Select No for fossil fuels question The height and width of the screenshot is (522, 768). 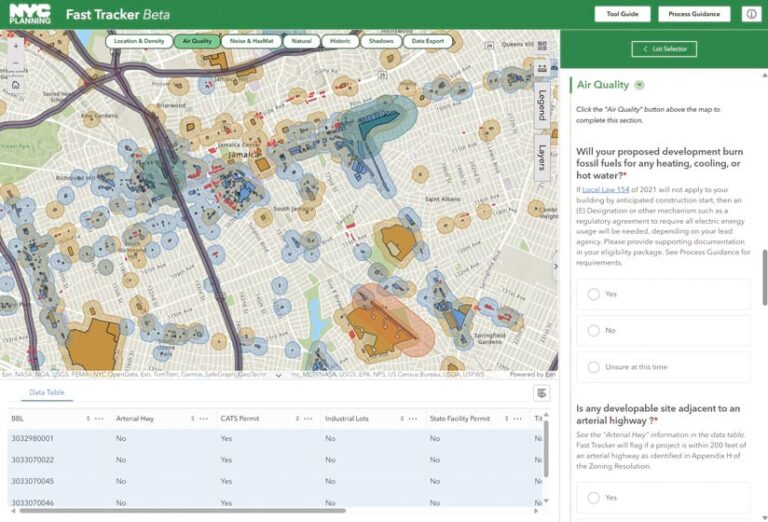[663, 331]
